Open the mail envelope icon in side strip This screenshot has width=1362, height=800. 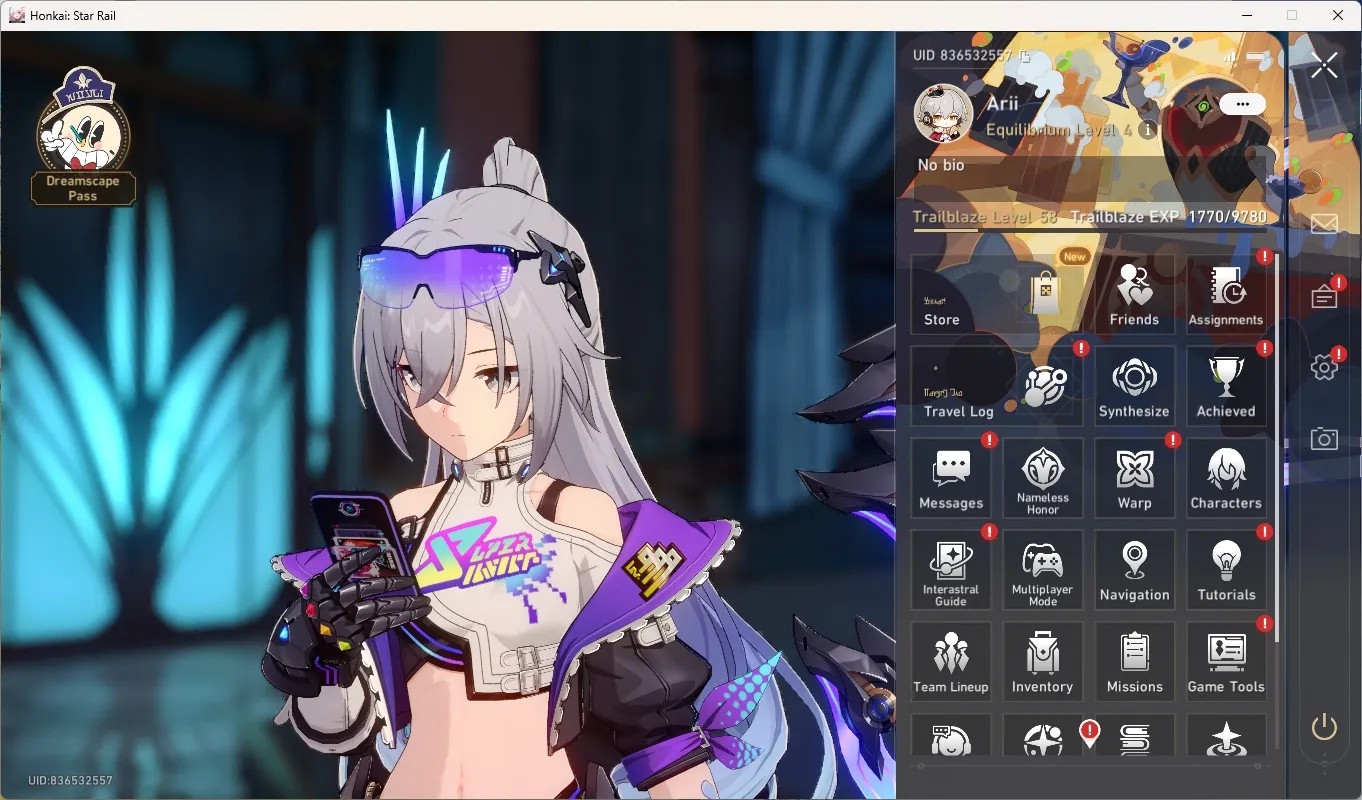[1324, 223]
